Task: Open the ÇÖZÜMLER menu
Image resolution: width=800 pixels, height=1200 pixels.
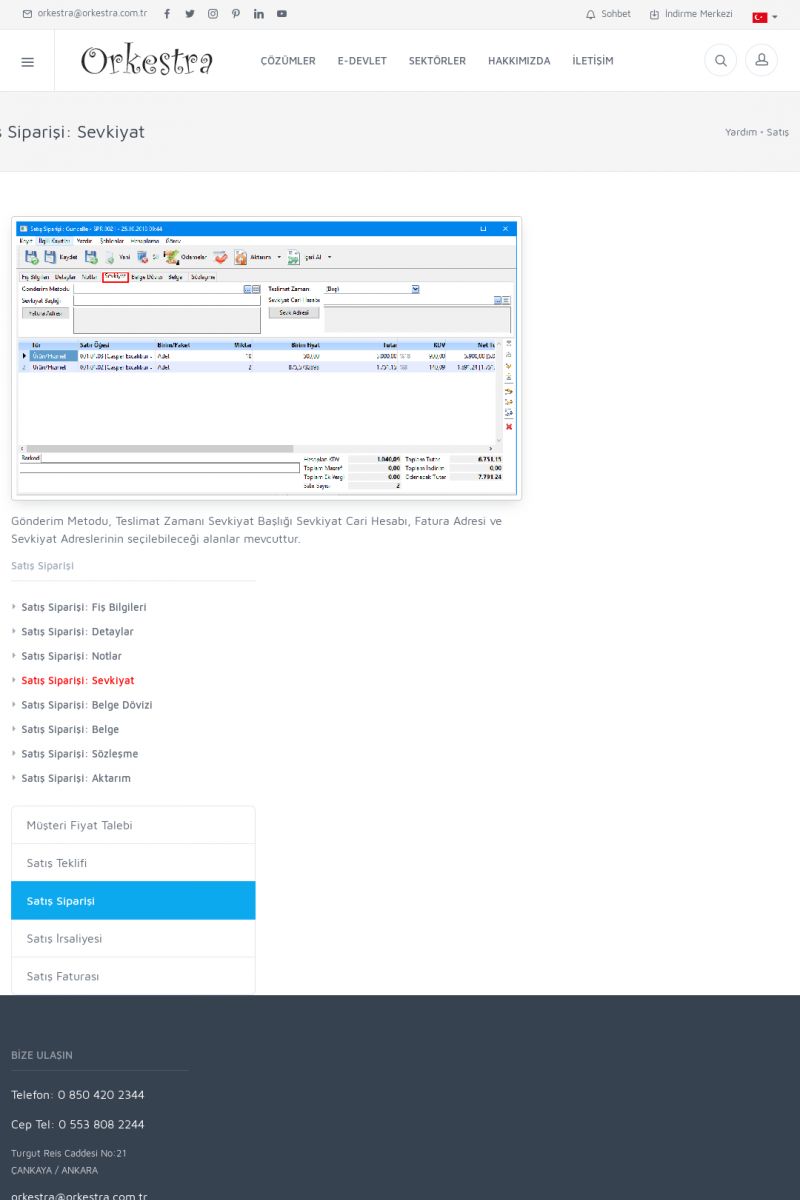Action: coord(288,61)
